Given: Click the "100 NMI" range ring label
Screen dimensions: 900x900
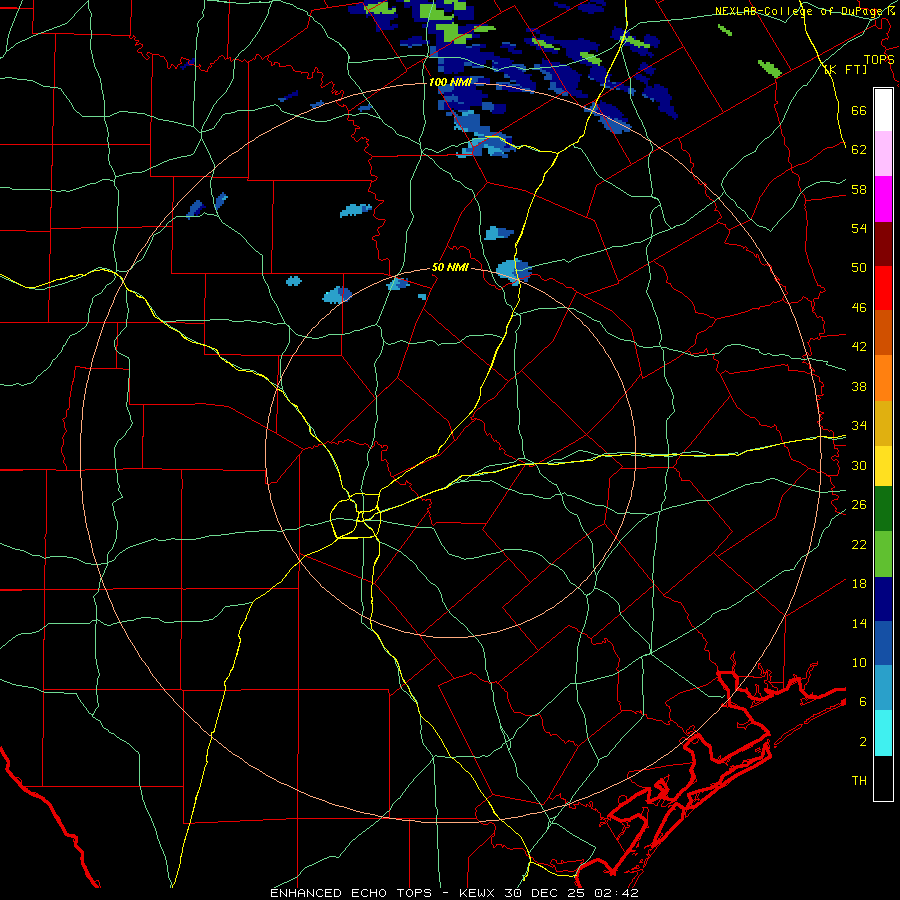Looking at the screenshot, I should pos(450,82).
